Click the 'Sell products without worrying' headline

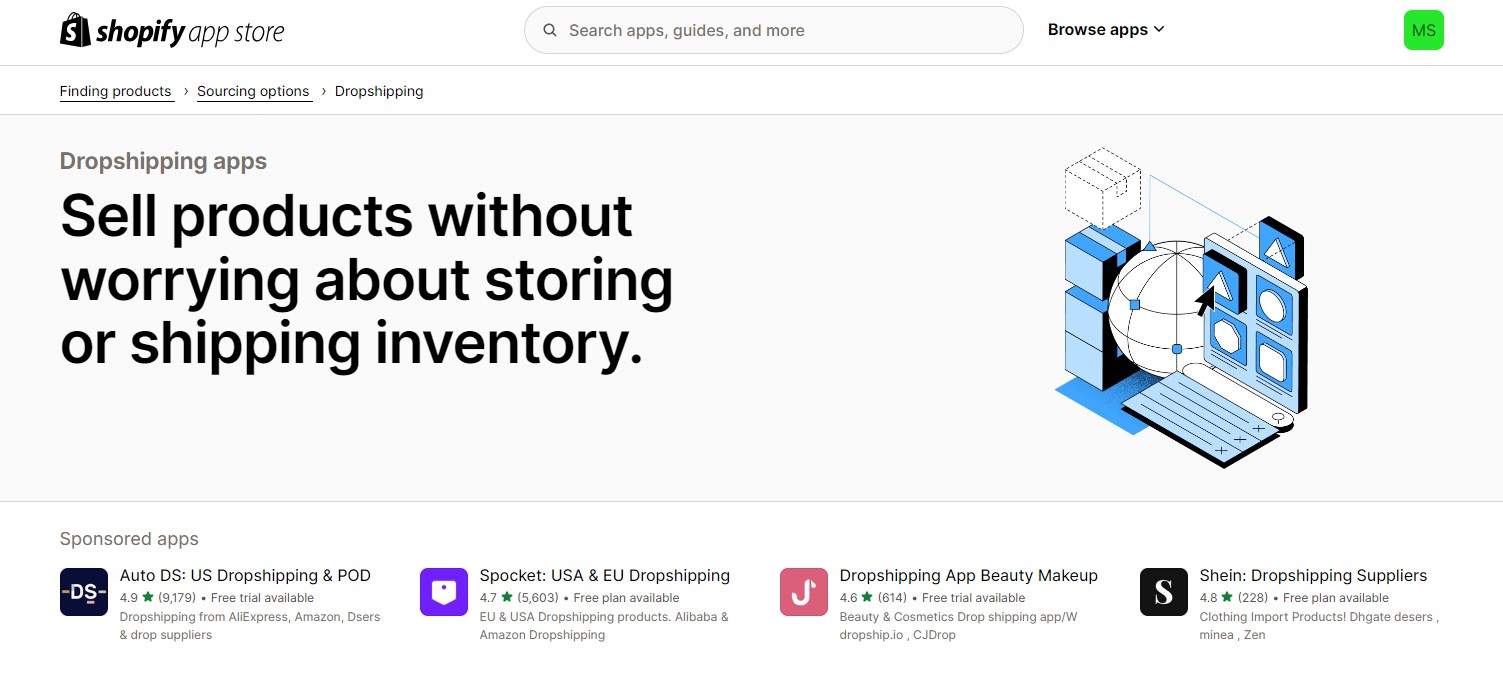coord(366,280)
